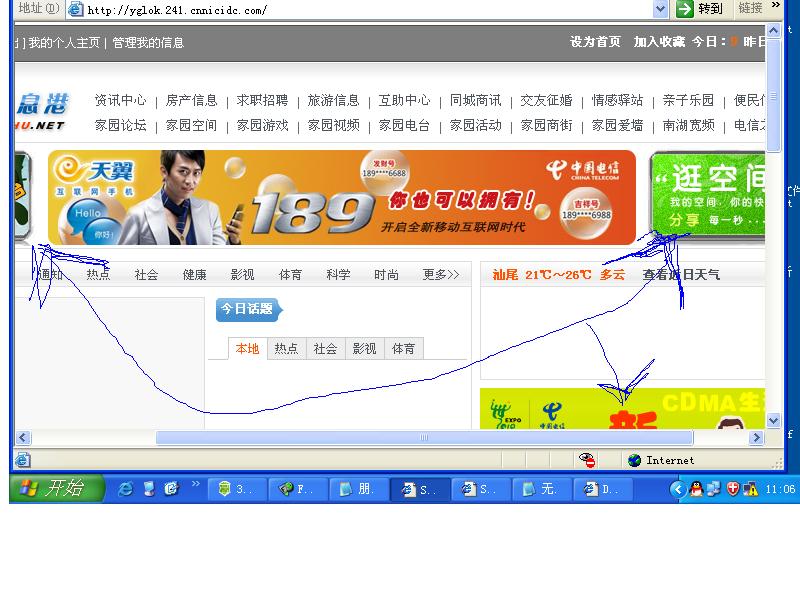Screen dimensions: 800x600
Task: Open 交友征婚 navigation item
Action: click(546, 100)
